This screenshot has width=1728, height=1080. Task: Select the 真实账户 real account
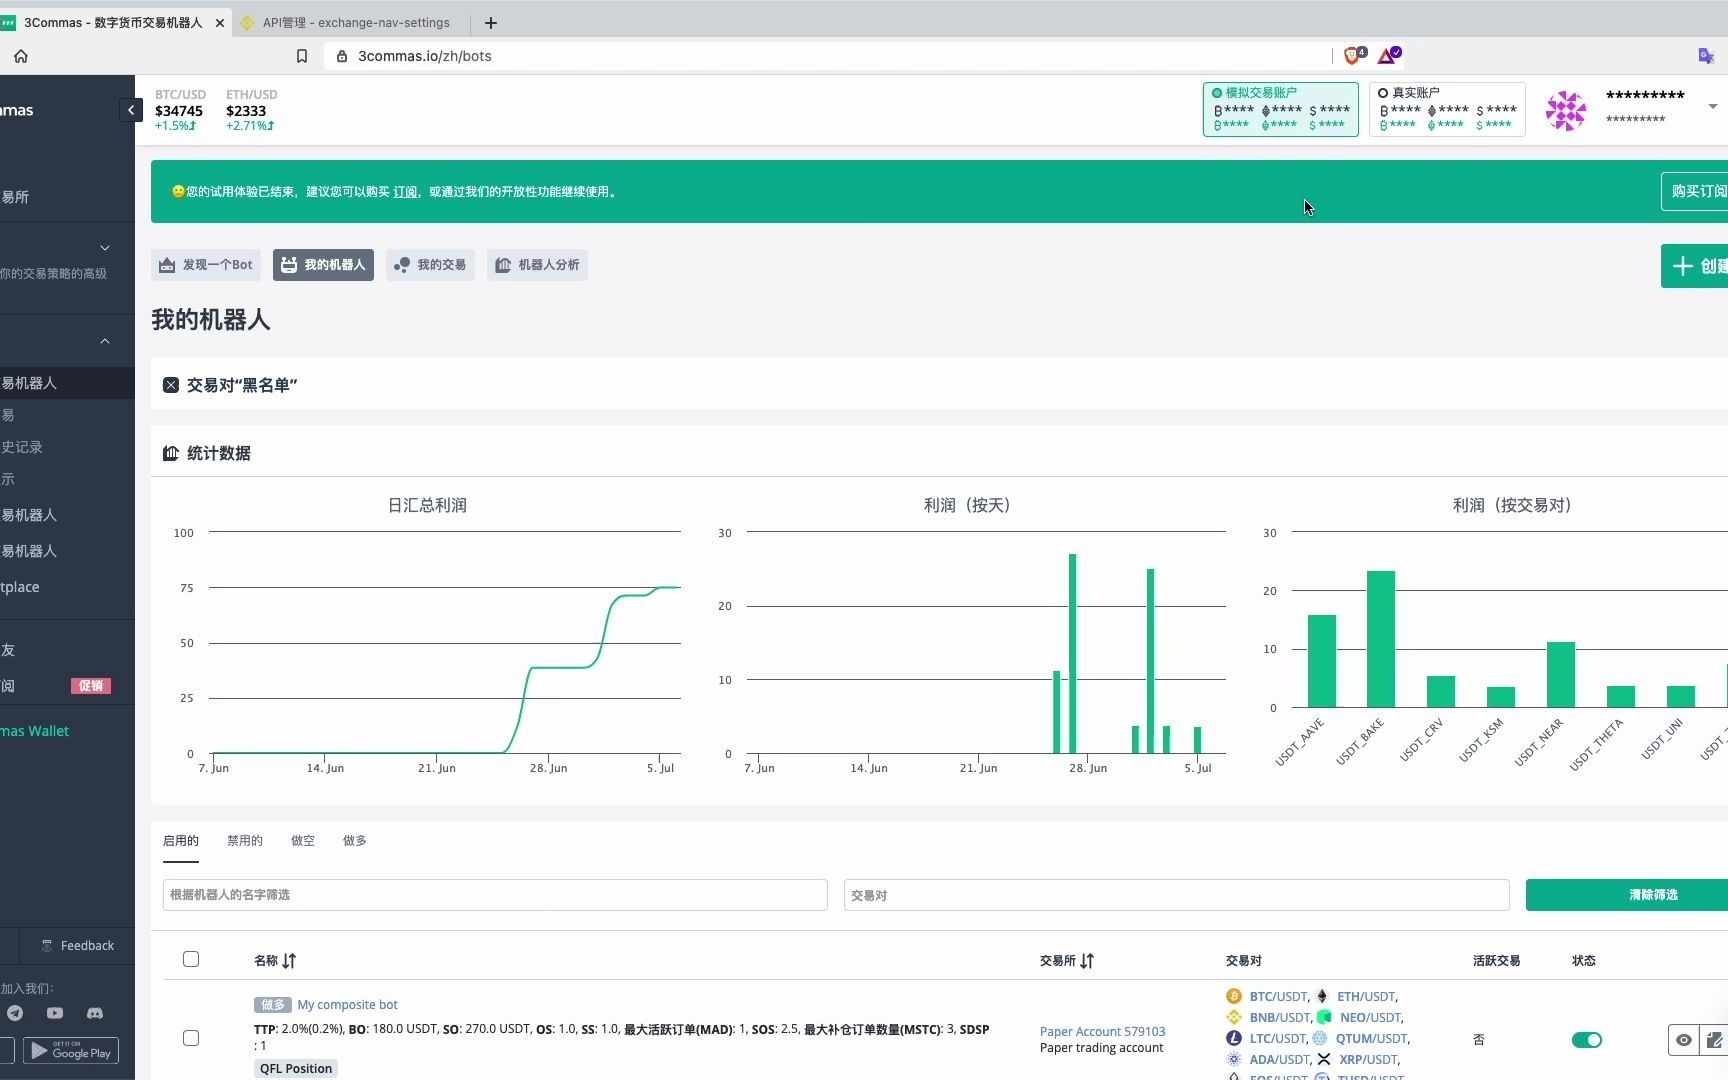click(x=1447, y=109)
